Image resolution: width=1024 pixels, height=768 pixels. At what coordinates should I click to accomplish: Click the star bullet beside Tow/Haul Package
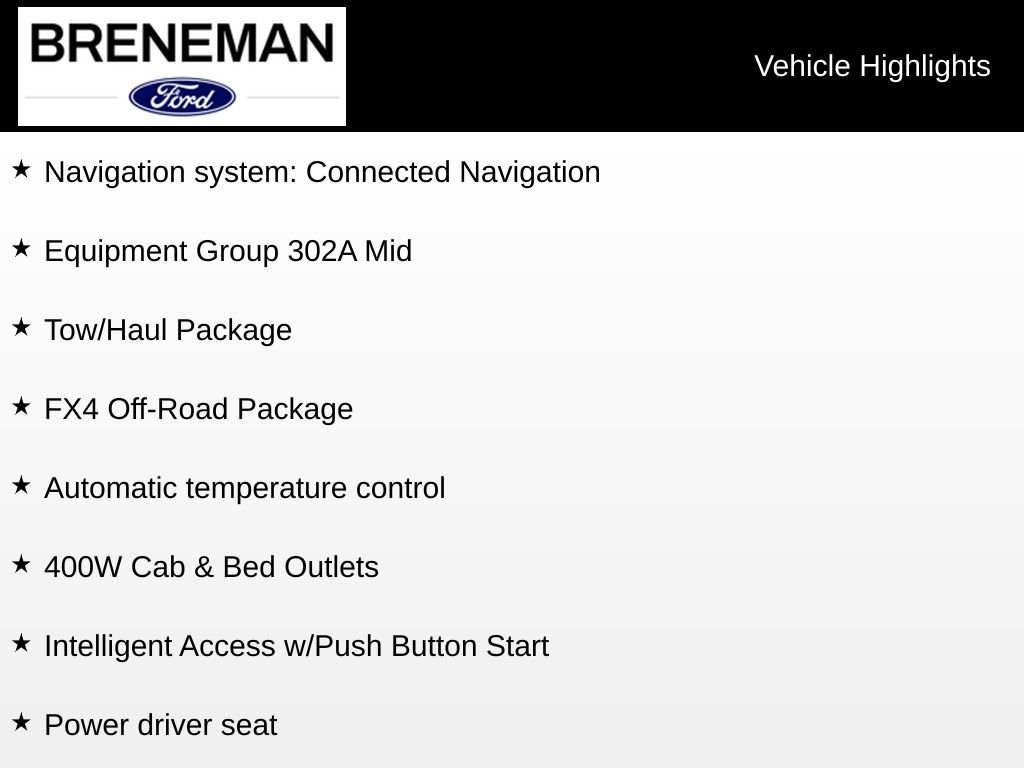(x=21, y=328)
